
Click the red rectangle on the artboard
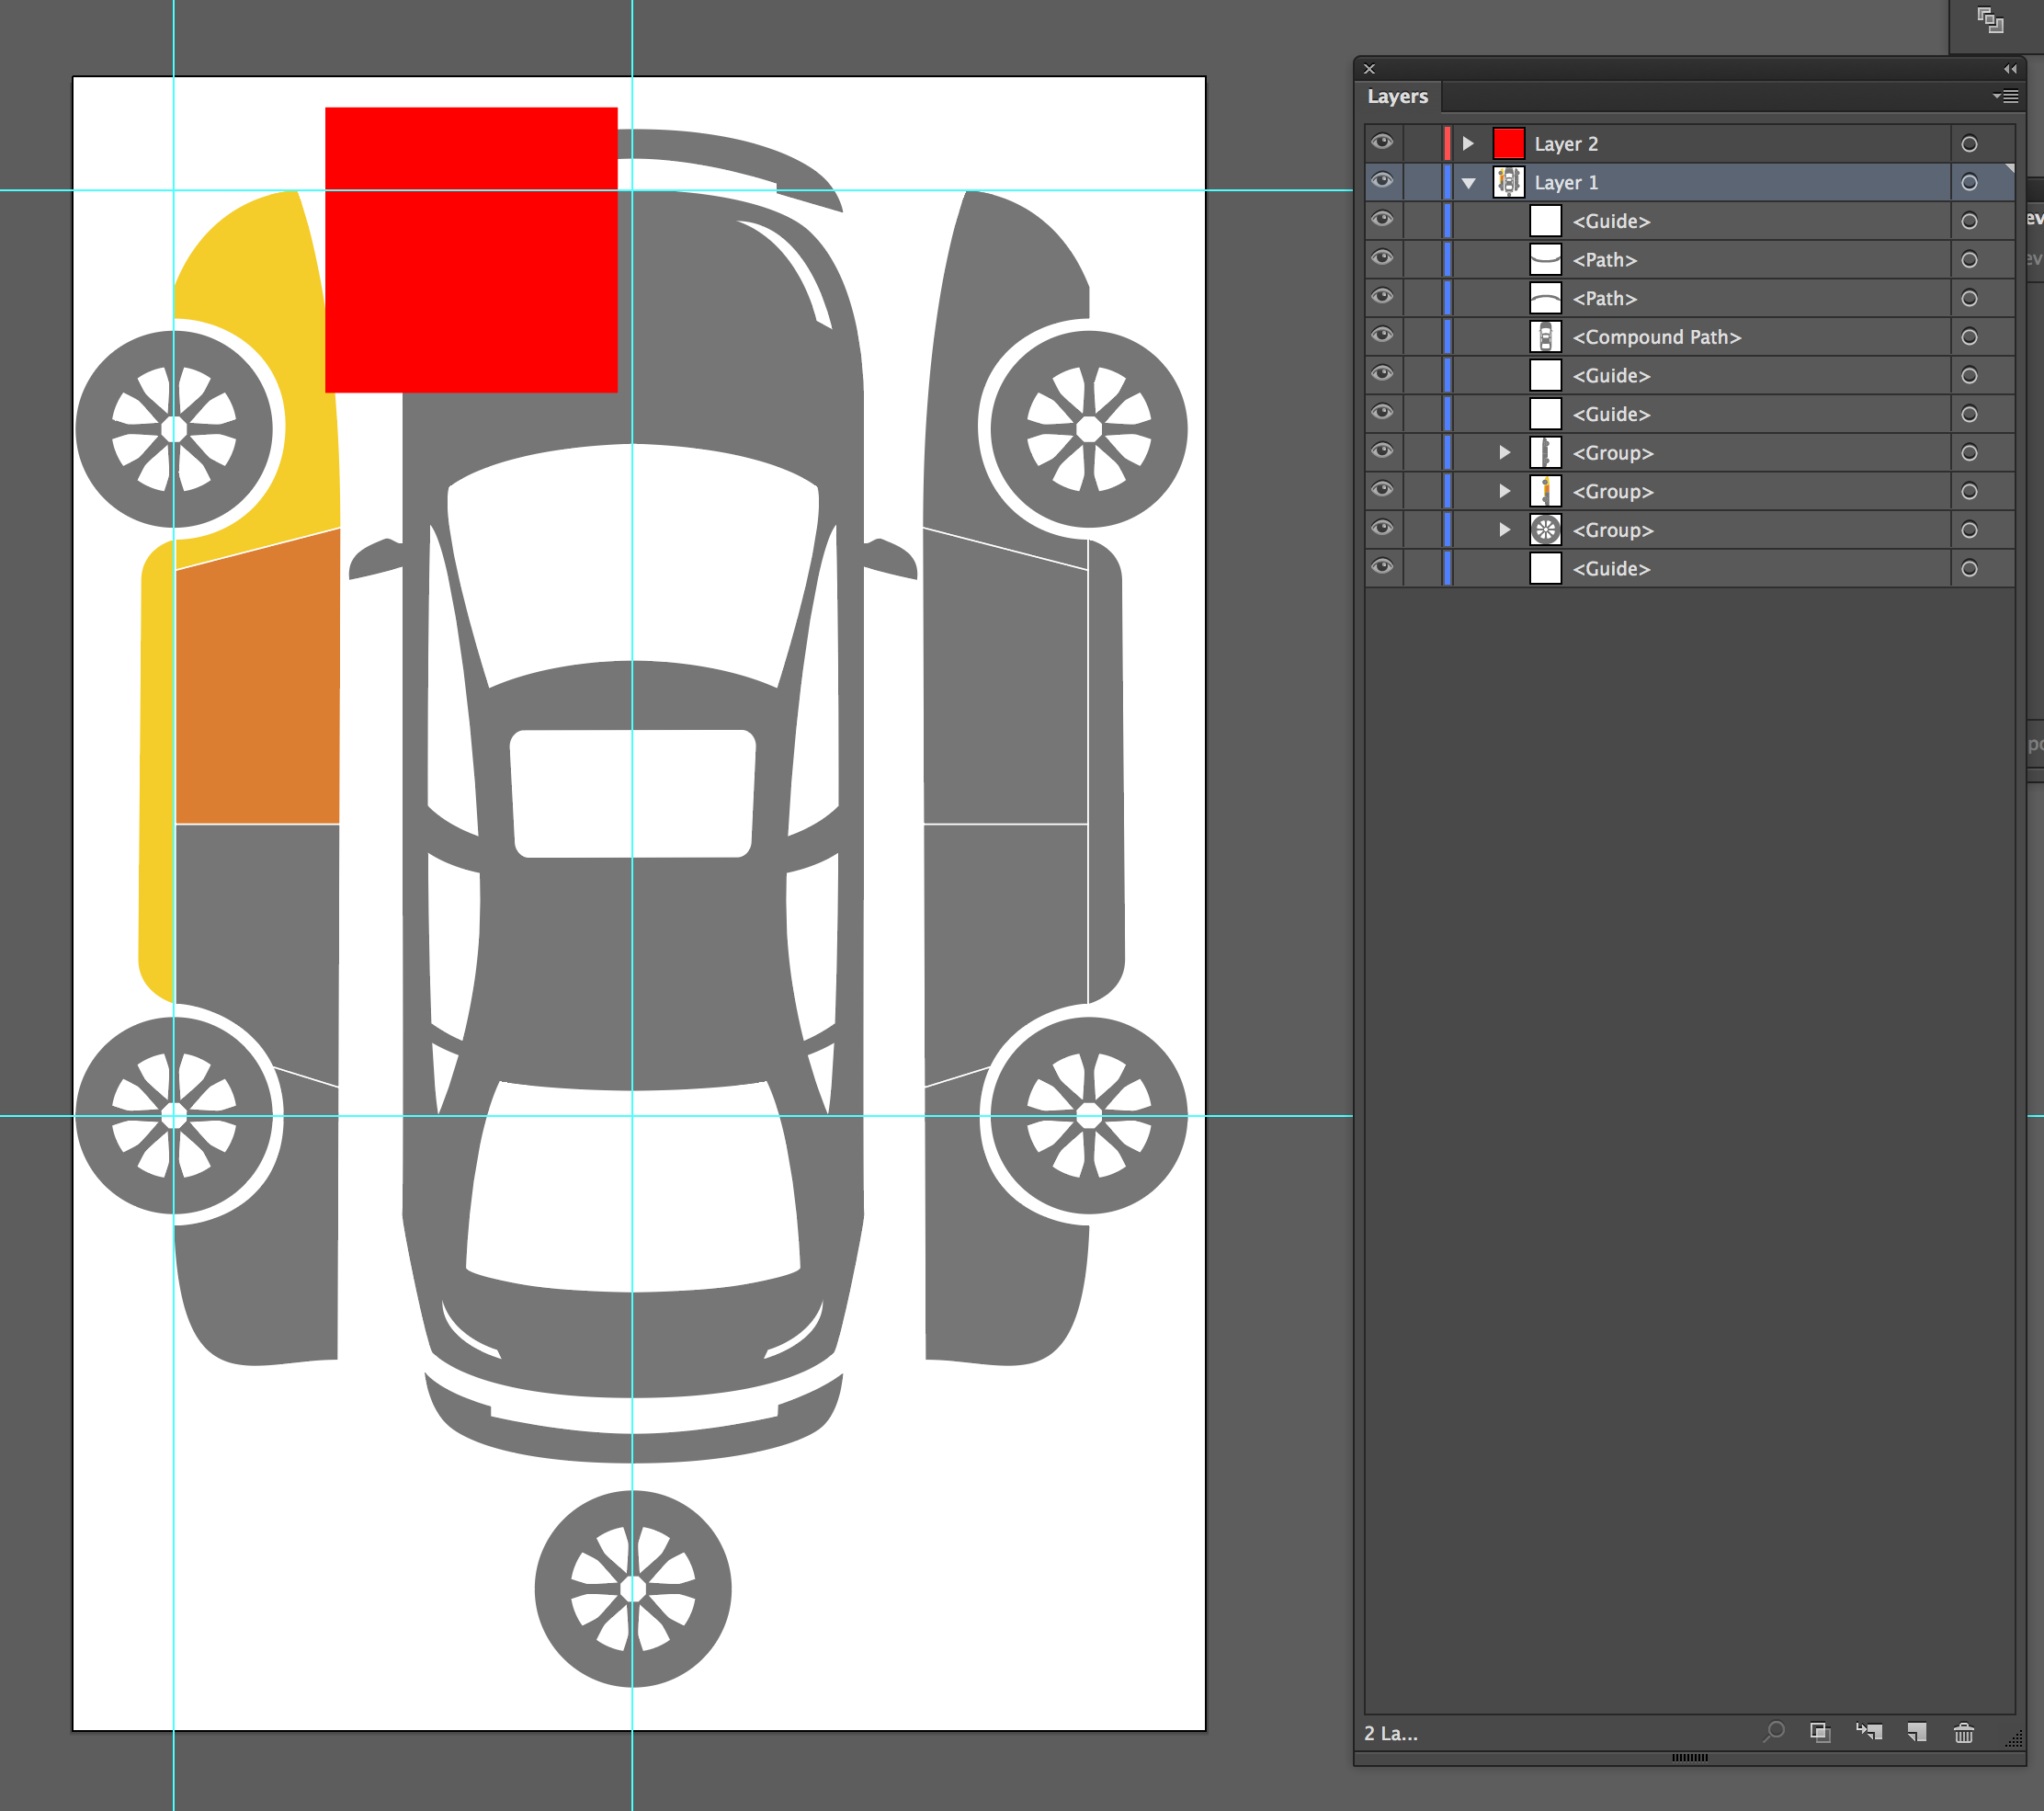[x=470, y=250]
